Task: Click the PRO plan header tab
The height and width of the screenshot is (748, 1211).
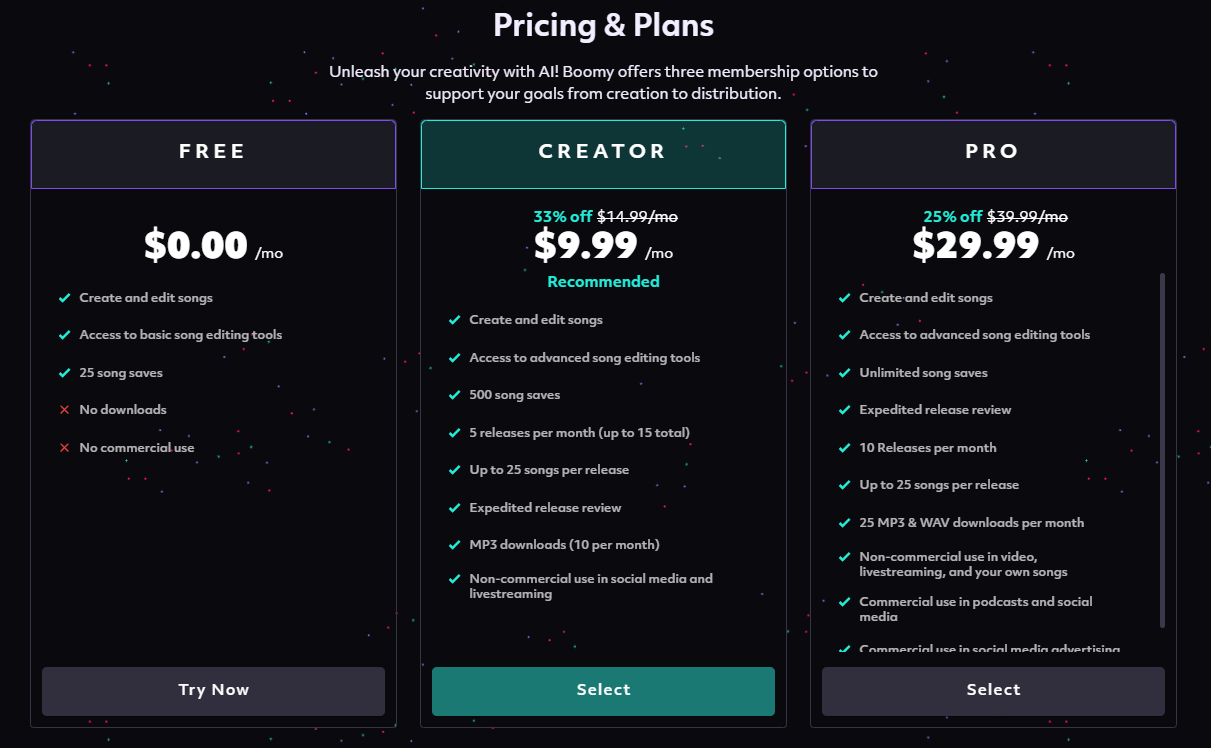Action: click(993, 153)
